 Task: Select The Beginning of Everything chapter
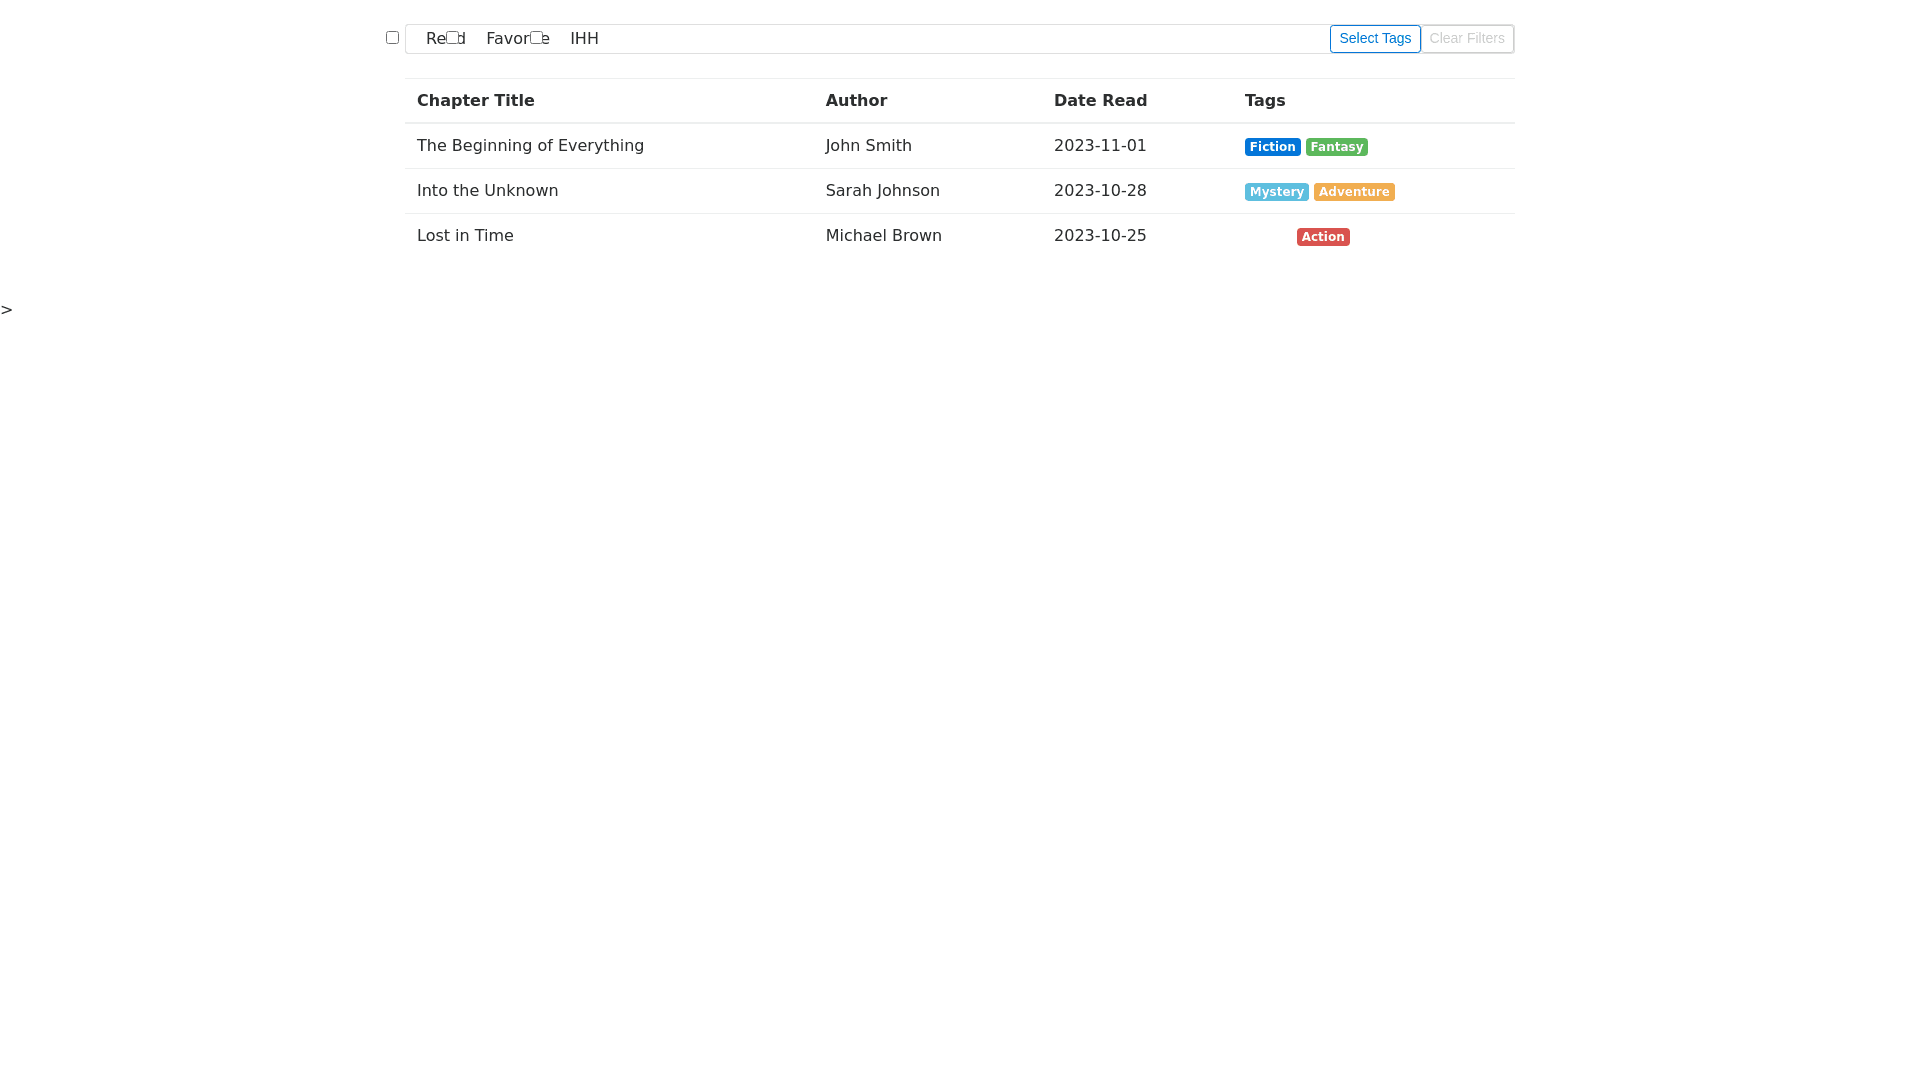[x=530, y=146]
